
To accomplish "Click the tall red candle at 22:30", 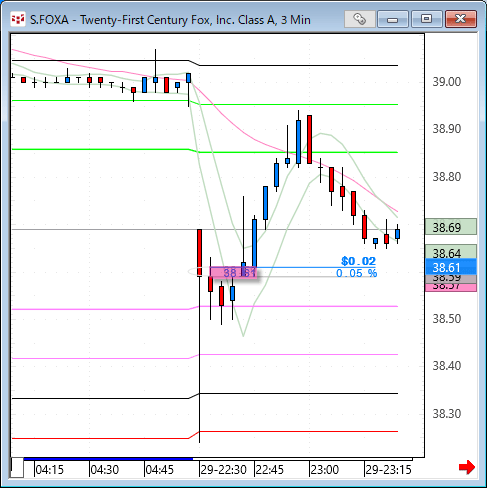I will (199, 253).
